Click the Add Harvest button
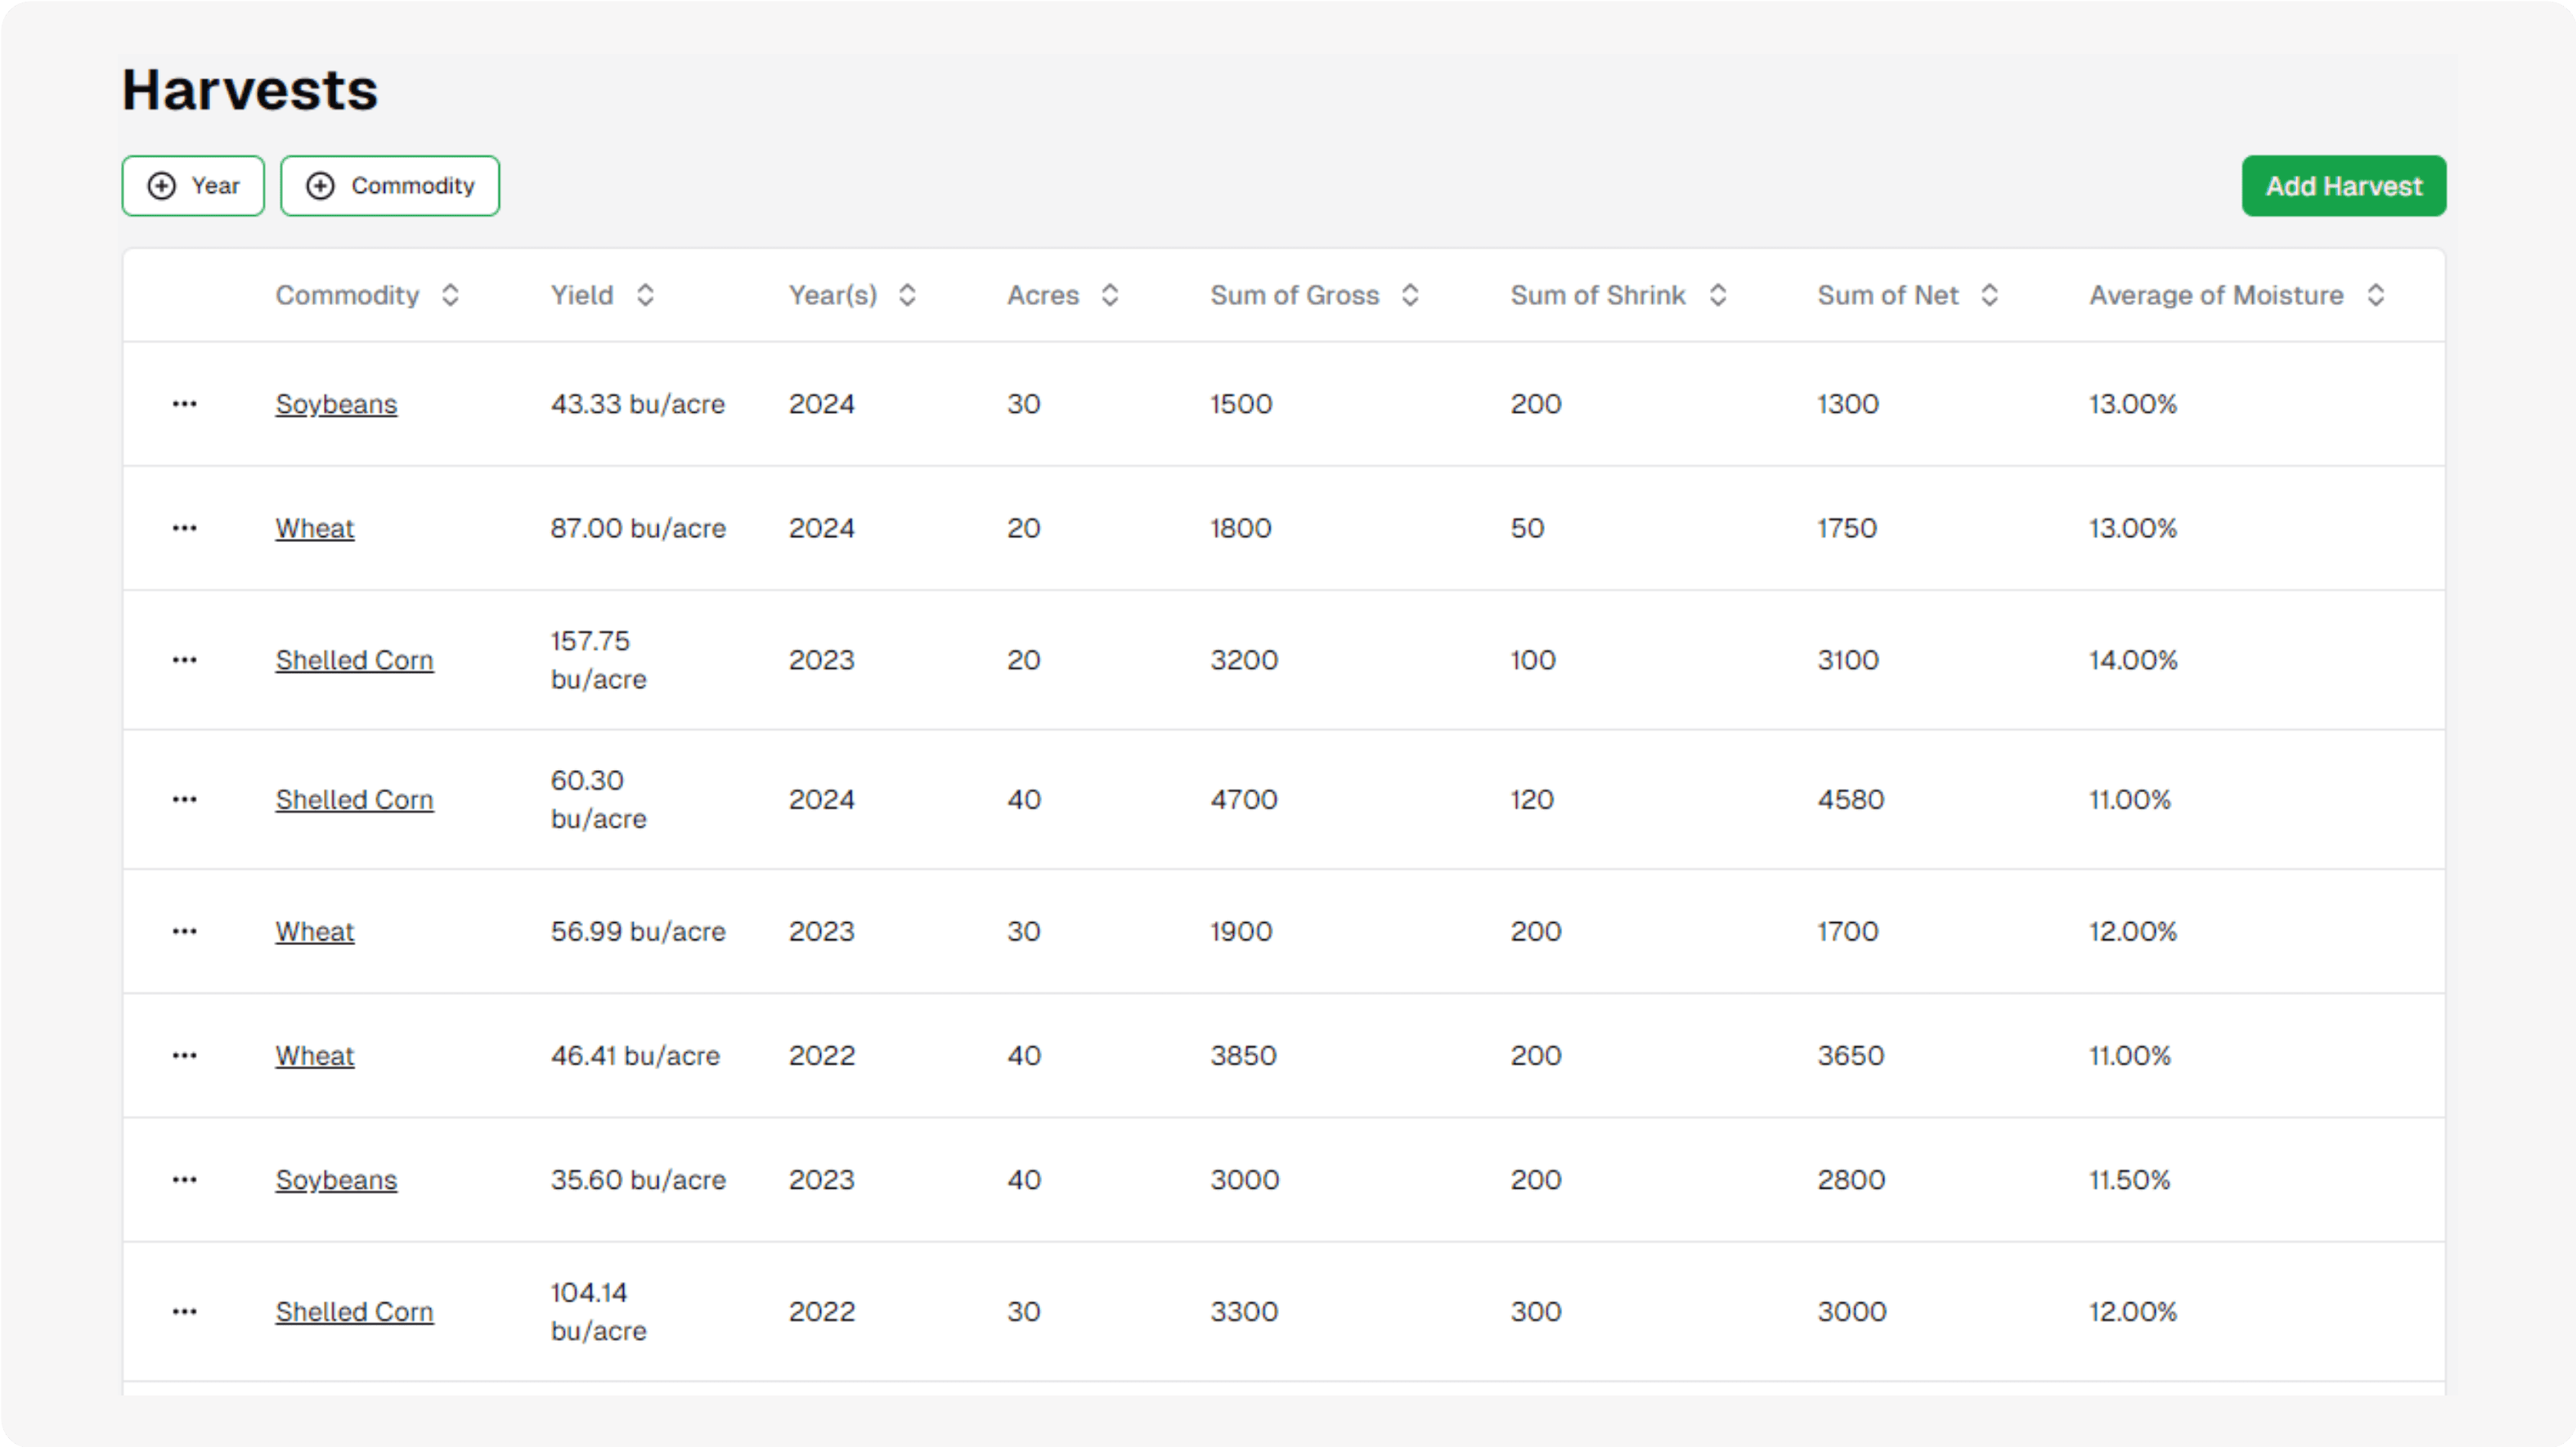Viewport: 2576px width, 1447px height. pyautogui.click(x=2343, y=186)
